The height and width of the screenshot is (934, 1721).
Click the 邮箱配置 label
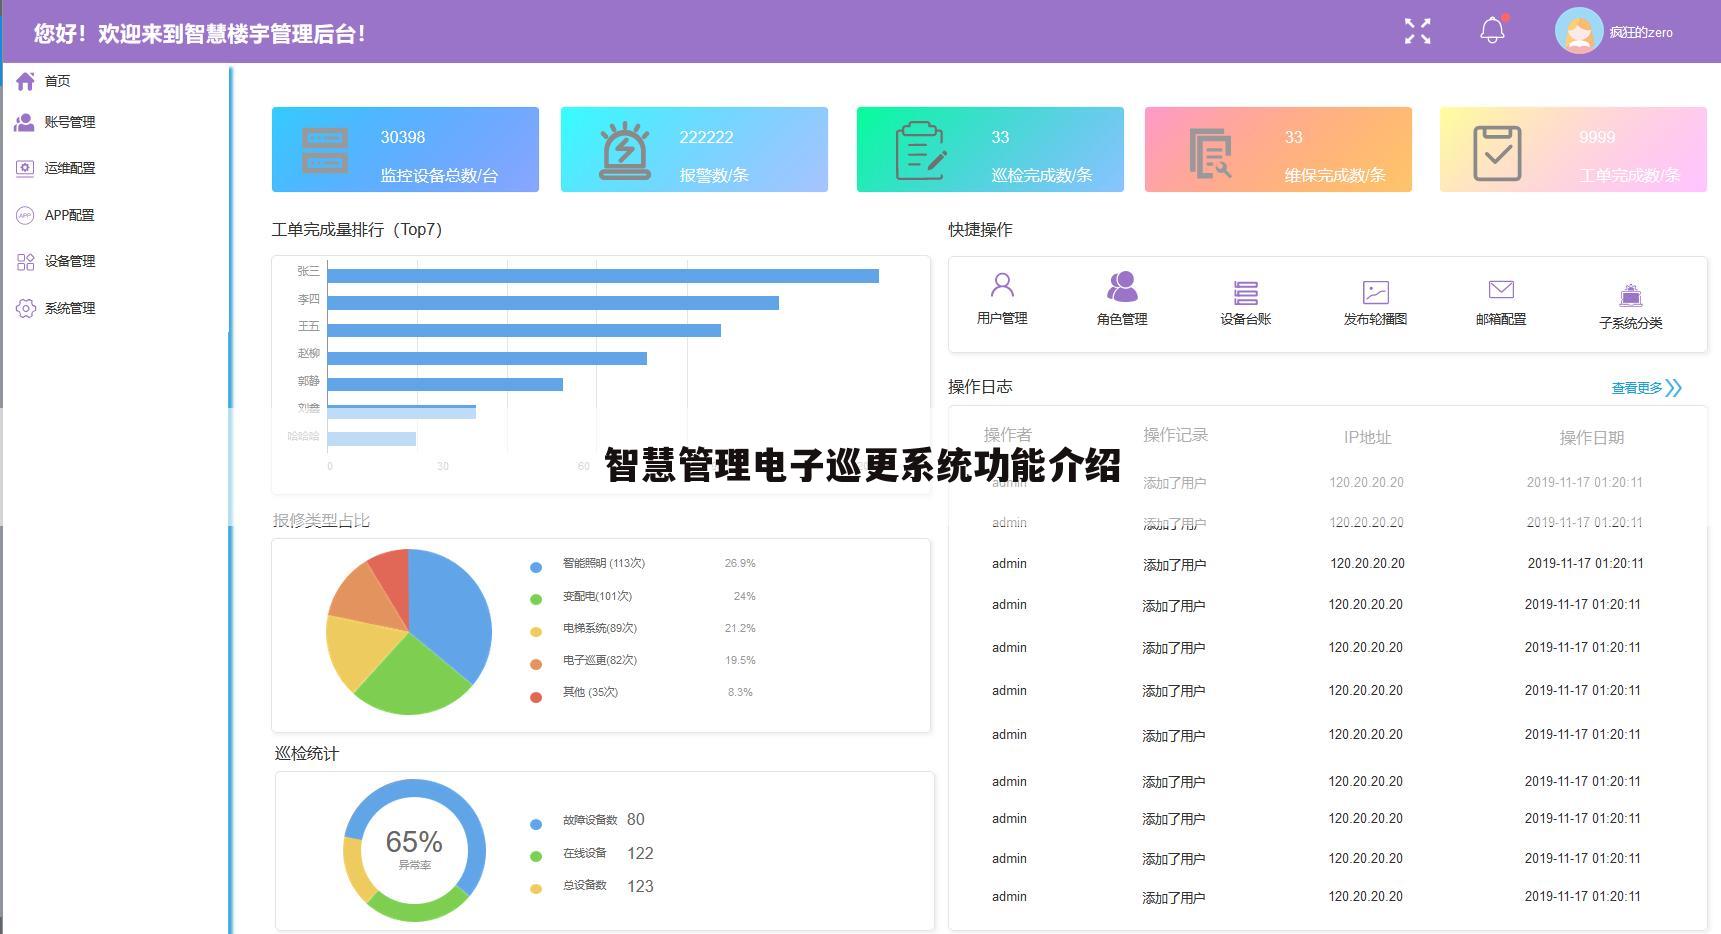[x=1501, y=319]
